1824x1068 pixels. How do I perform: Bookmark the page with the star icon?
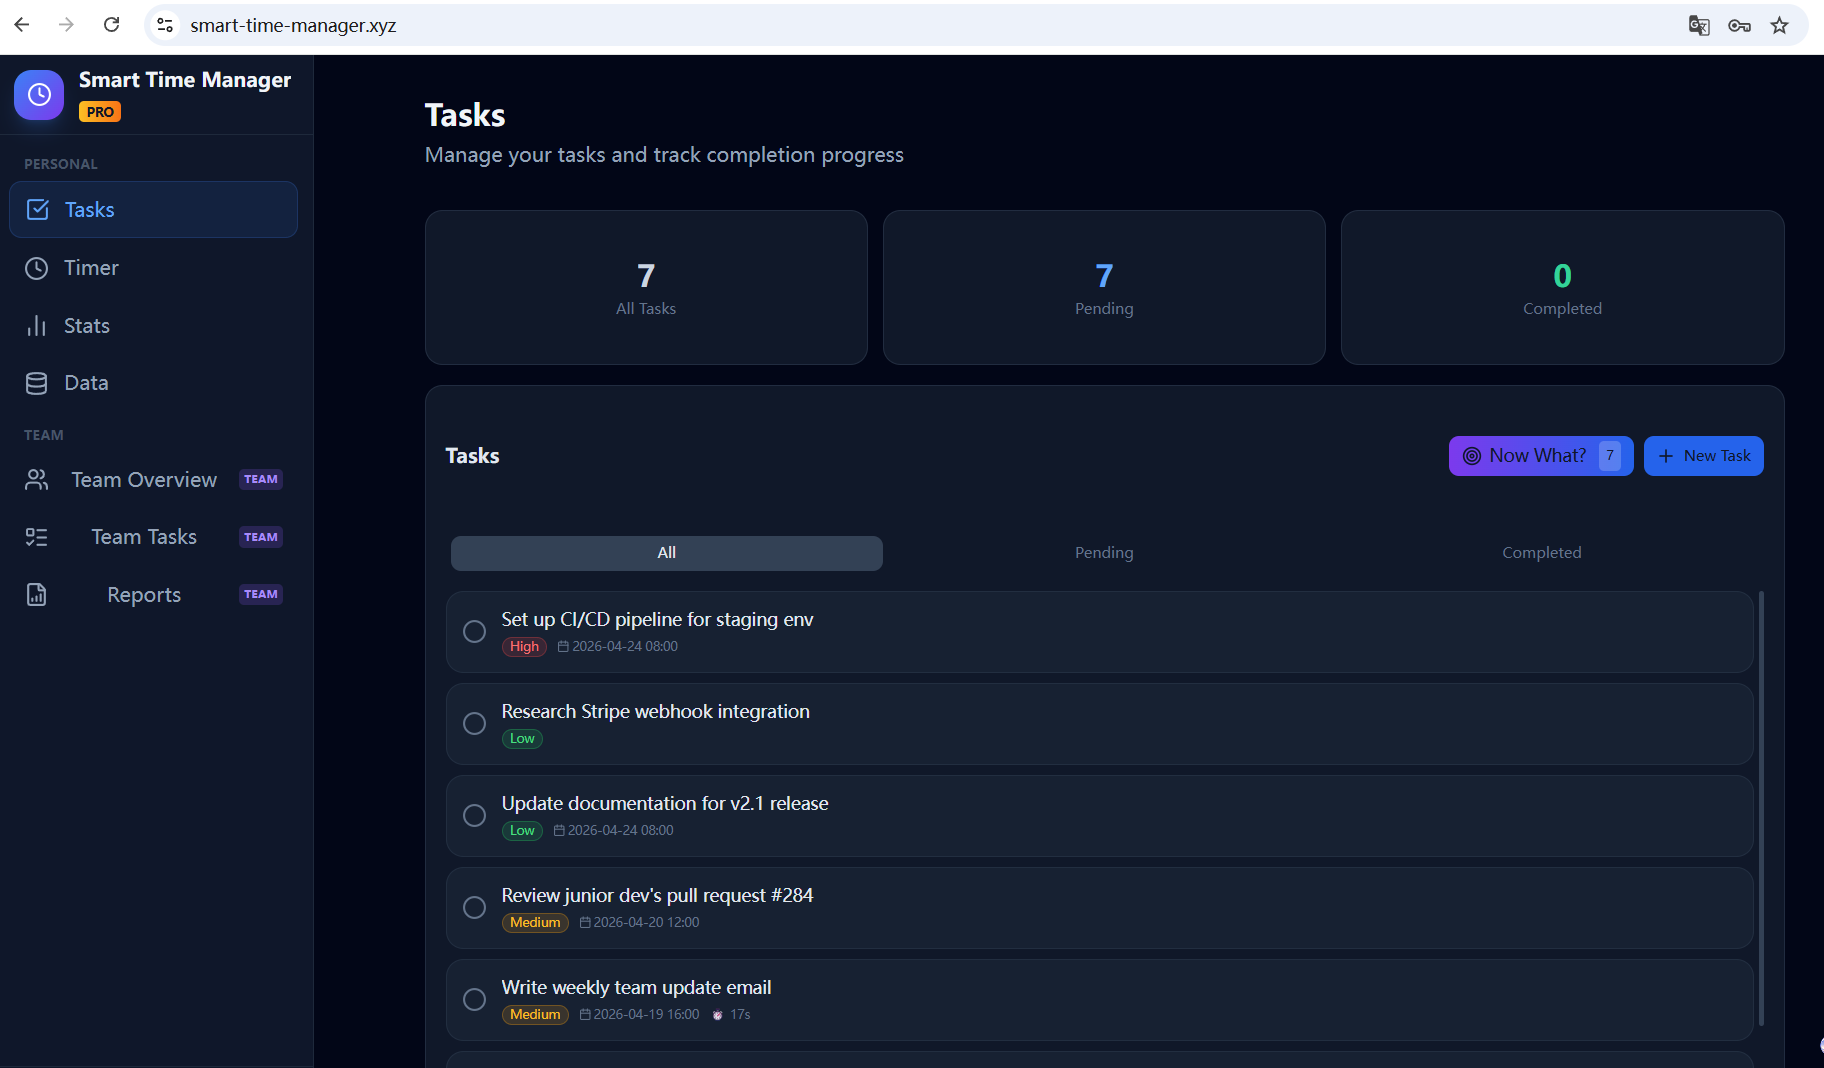tap(1780, 25)
